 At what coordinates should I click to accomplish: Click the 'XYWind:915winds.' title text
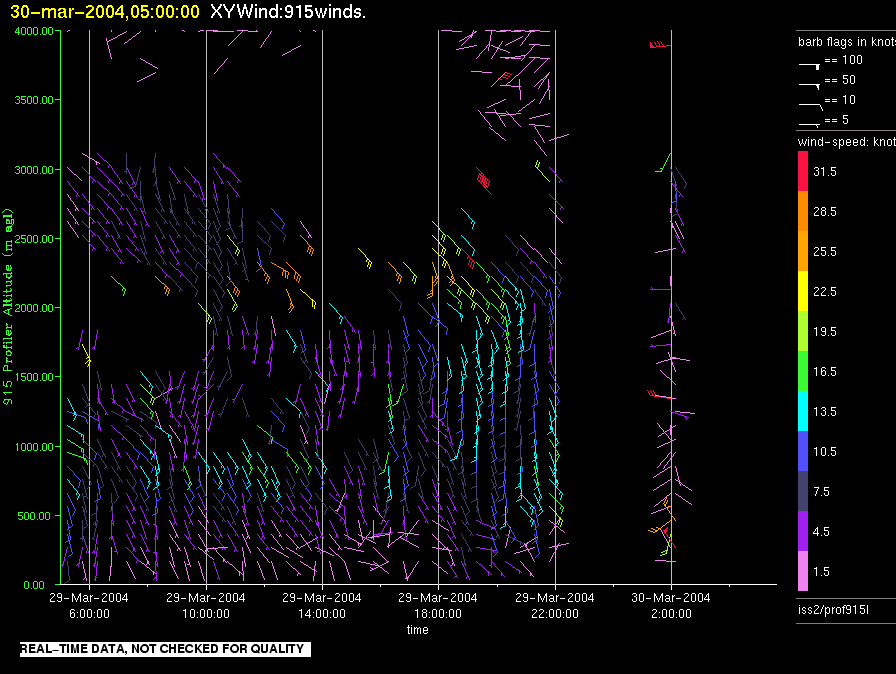(288, 12)
